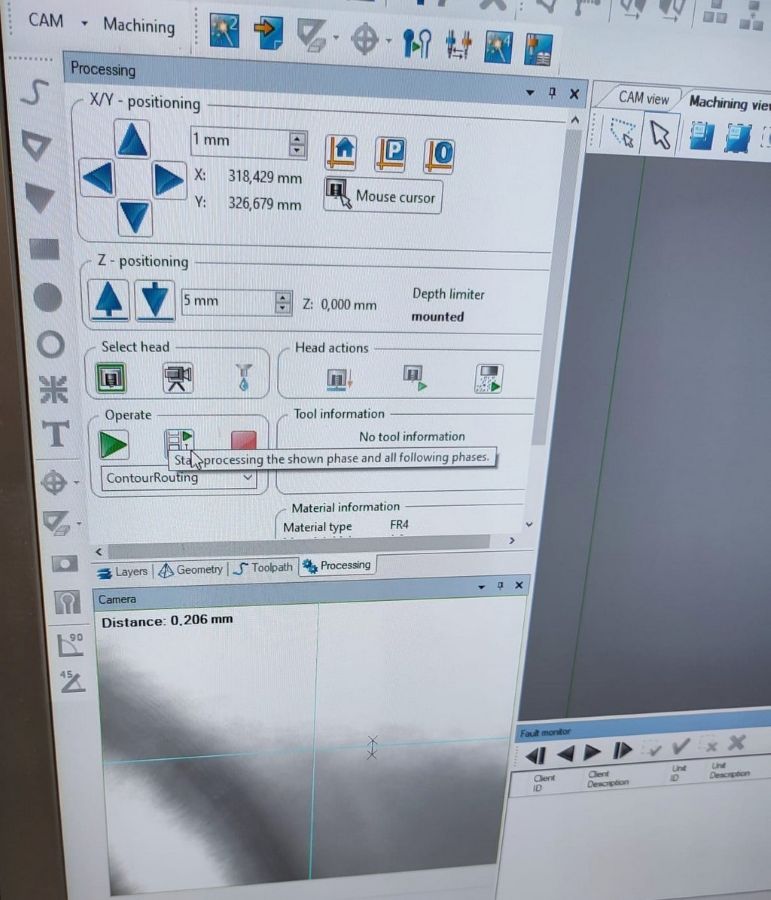Select the milling head icon
771x900 pixels.
[111, 378]
